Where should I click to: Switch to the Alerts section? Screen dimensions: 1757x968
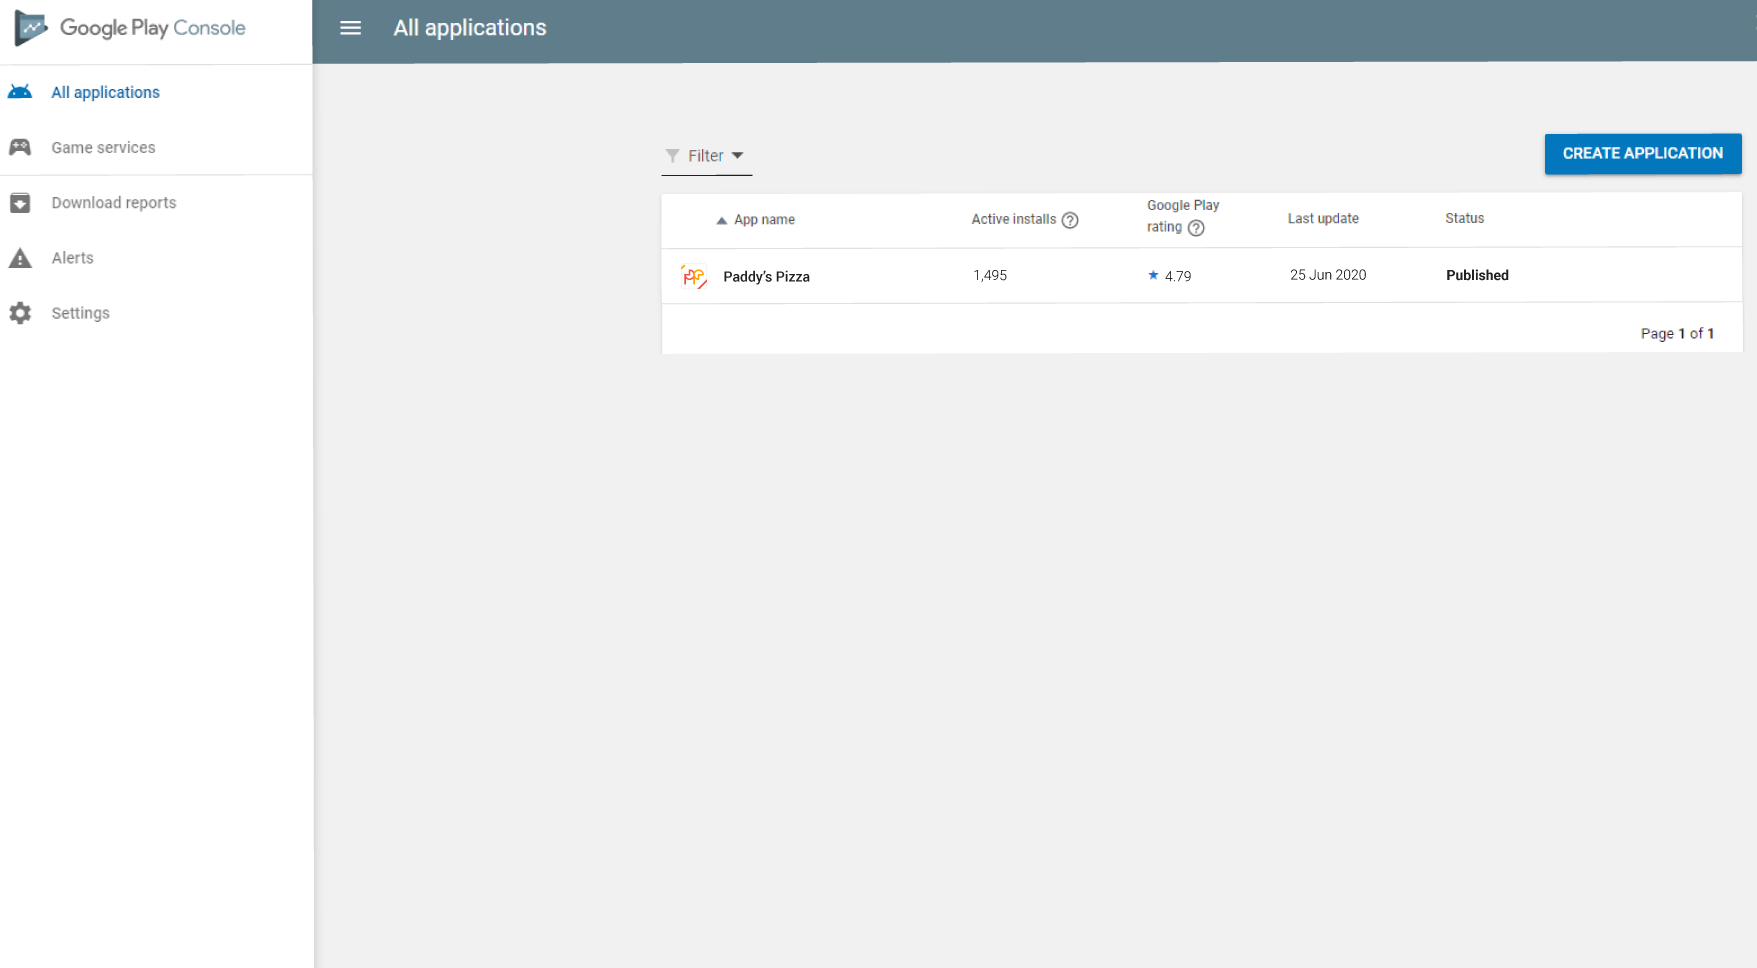[x=72, y=257]
